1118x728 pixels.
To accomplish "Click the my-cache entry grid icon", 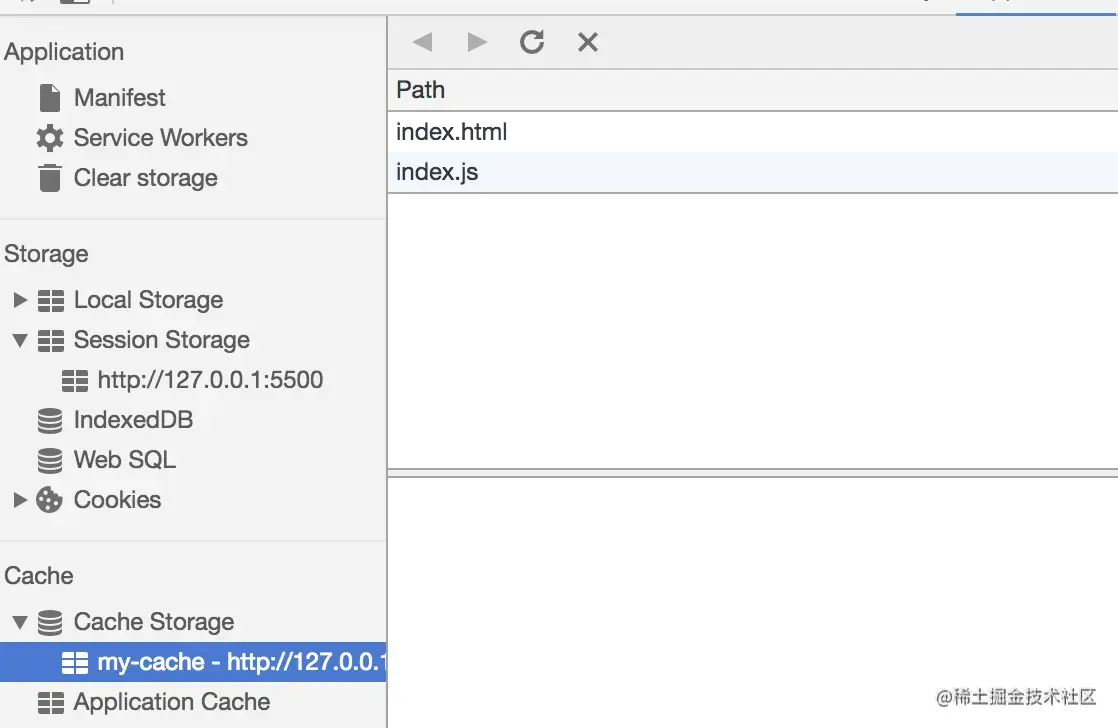I will pyautogui.click(x=75, y=663).
